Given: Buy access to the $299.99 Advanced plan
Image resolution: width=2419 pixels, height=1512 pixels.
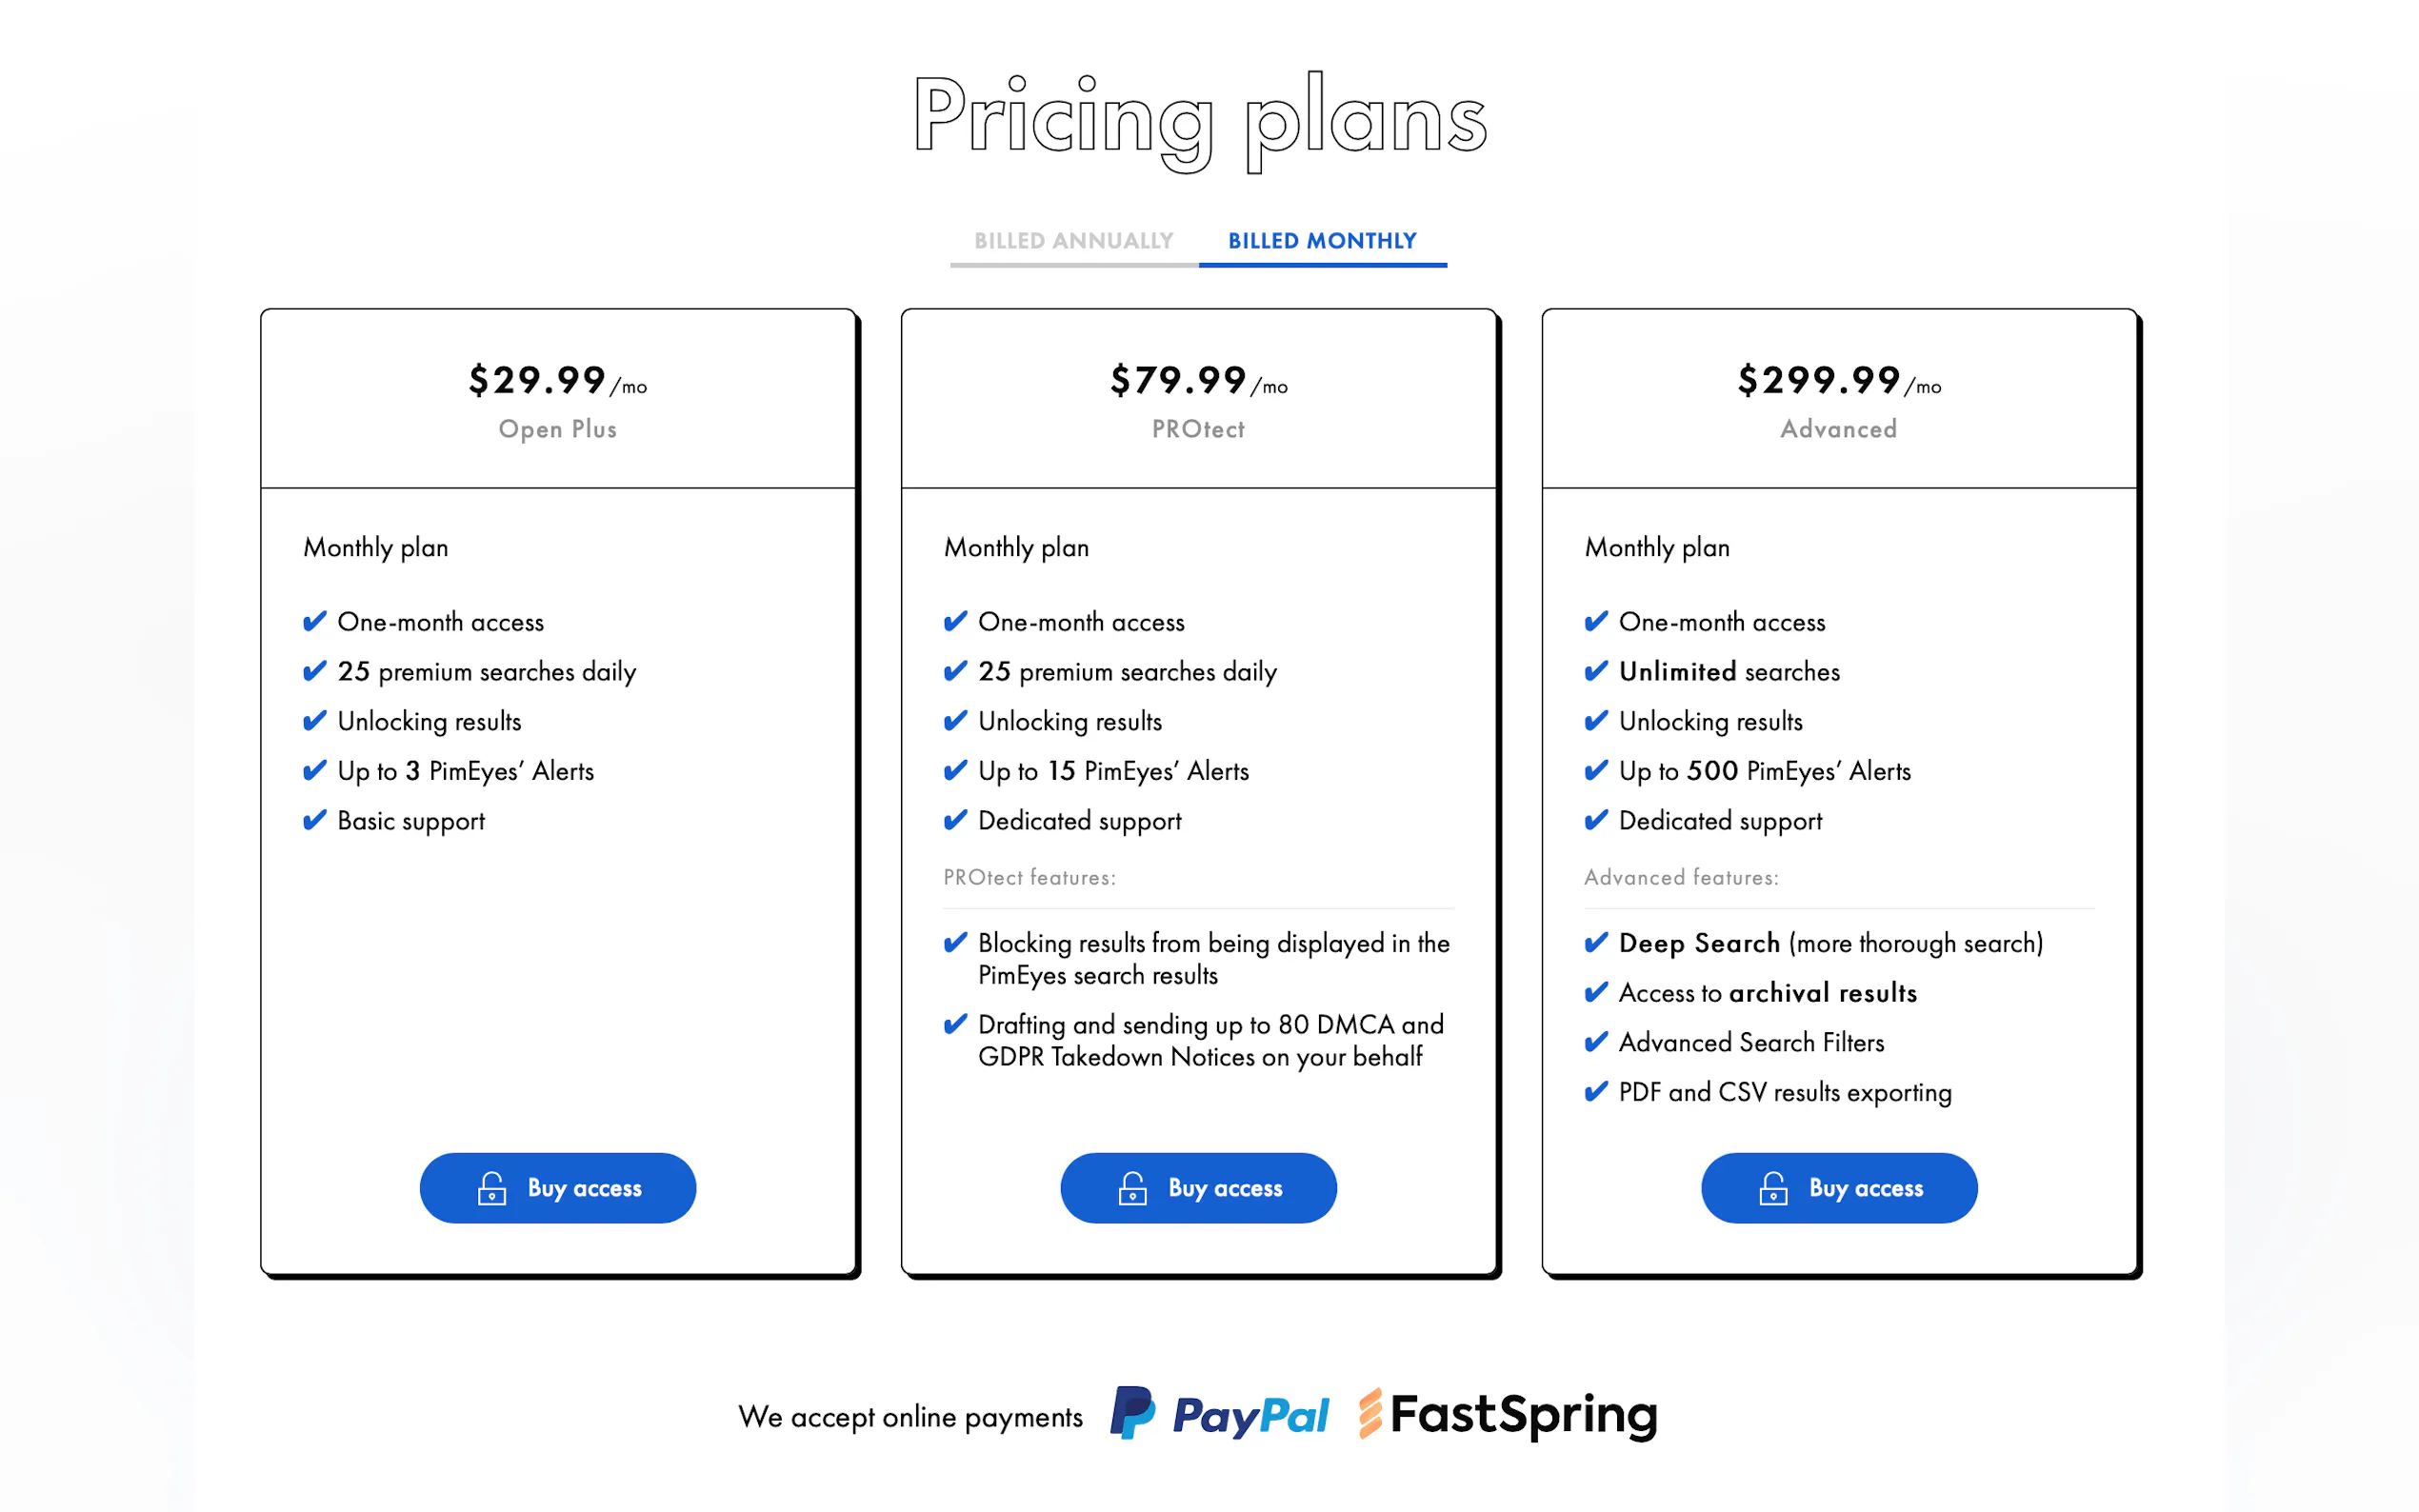Looking at the screenshot, I should [1839, 1188].
